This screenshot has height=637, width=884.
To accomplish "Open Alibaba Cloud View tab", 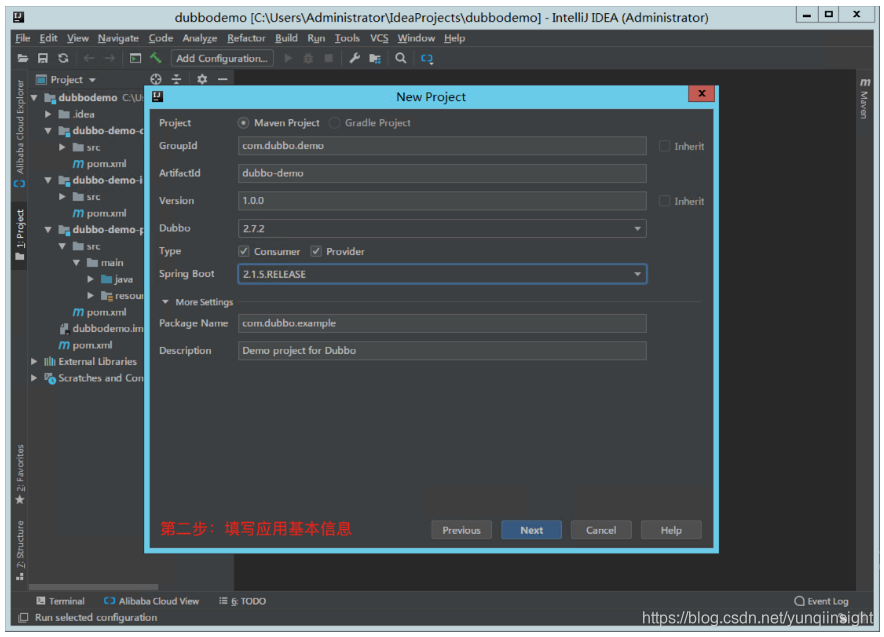I will [152, 601].
